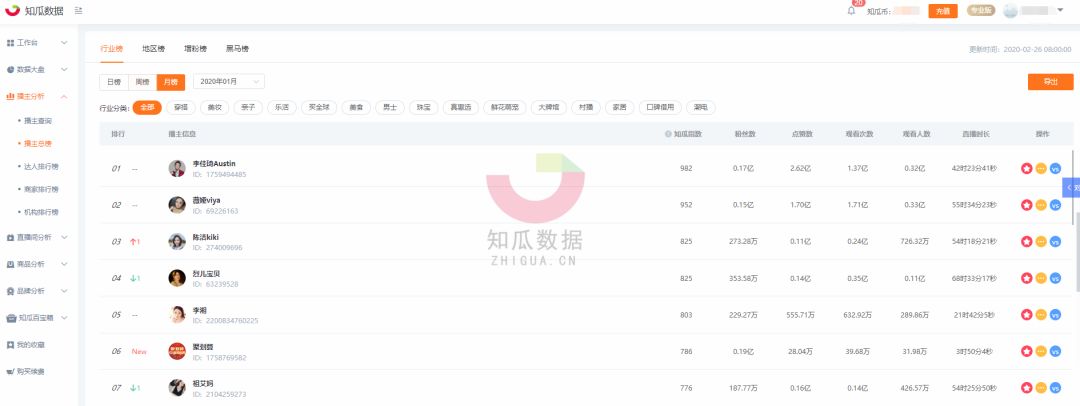Open the 2020年01月 month dropdown
1080x406 pixels.
[229, 82]
